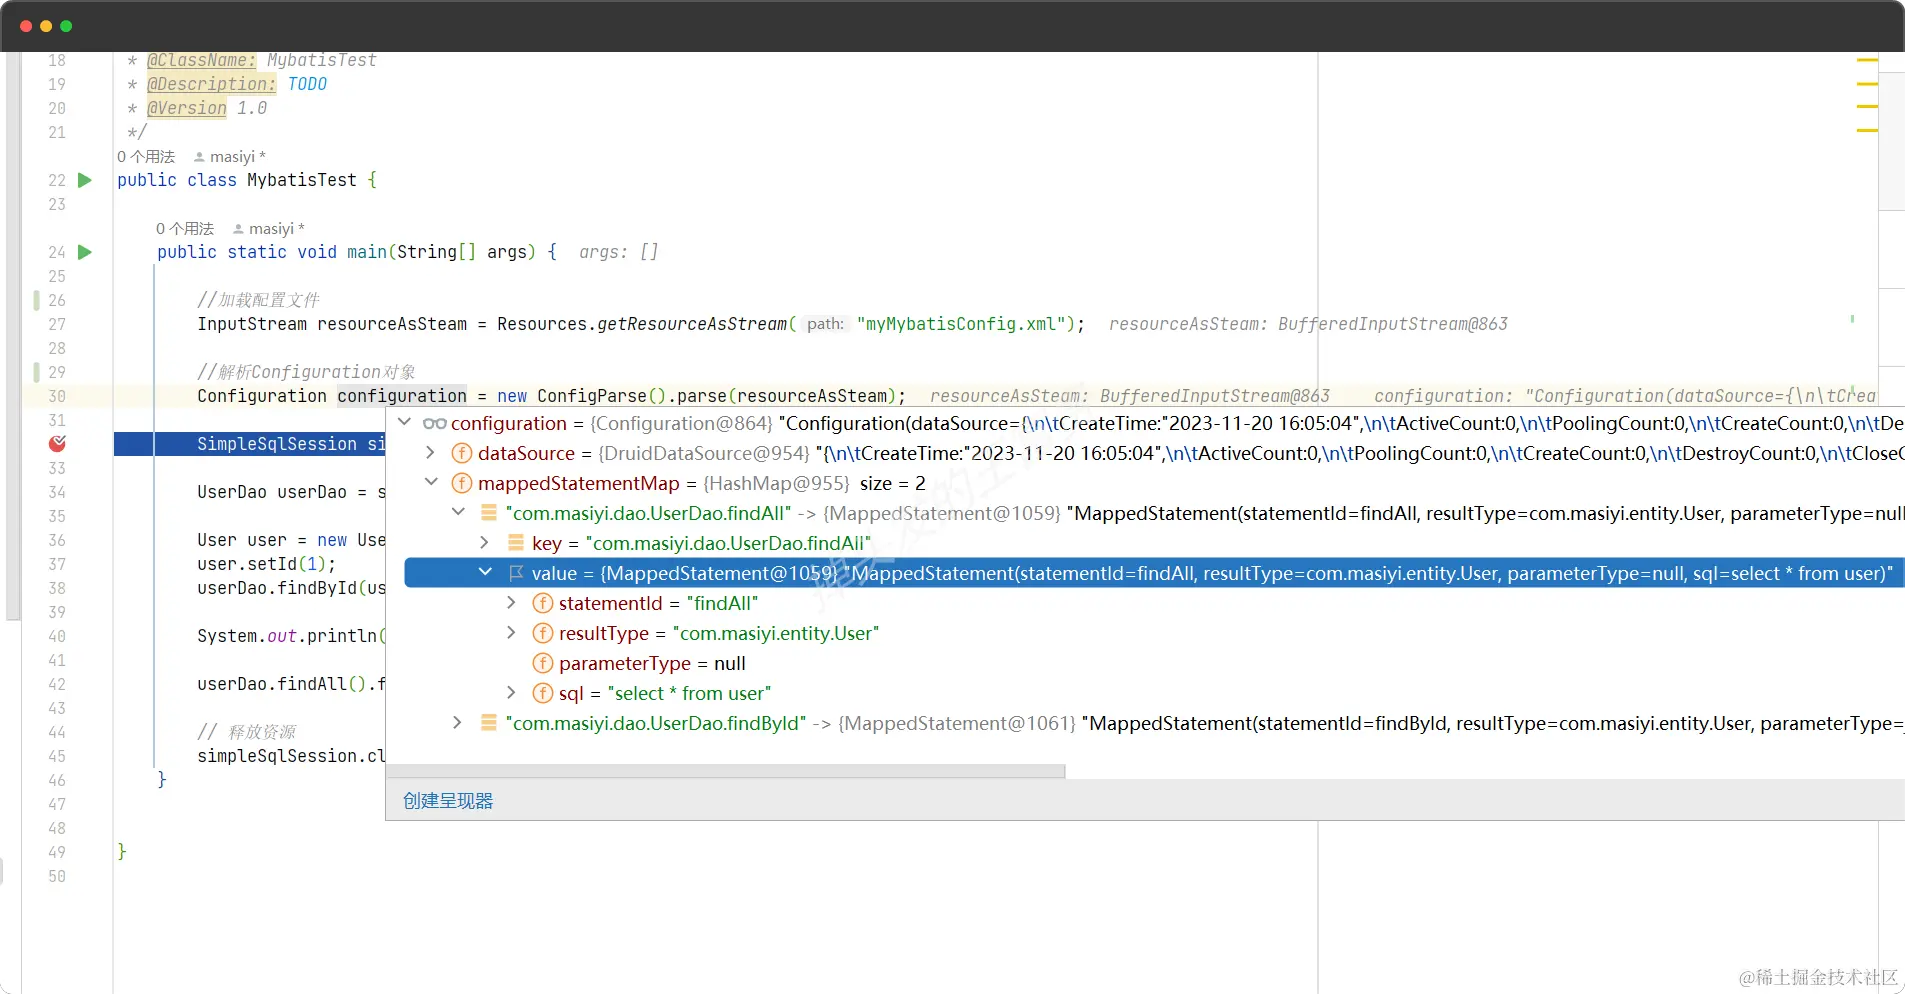Click the "args: []" inline debug value
1905x994 pixels.
pyautogui.click(x=618, y=252)
